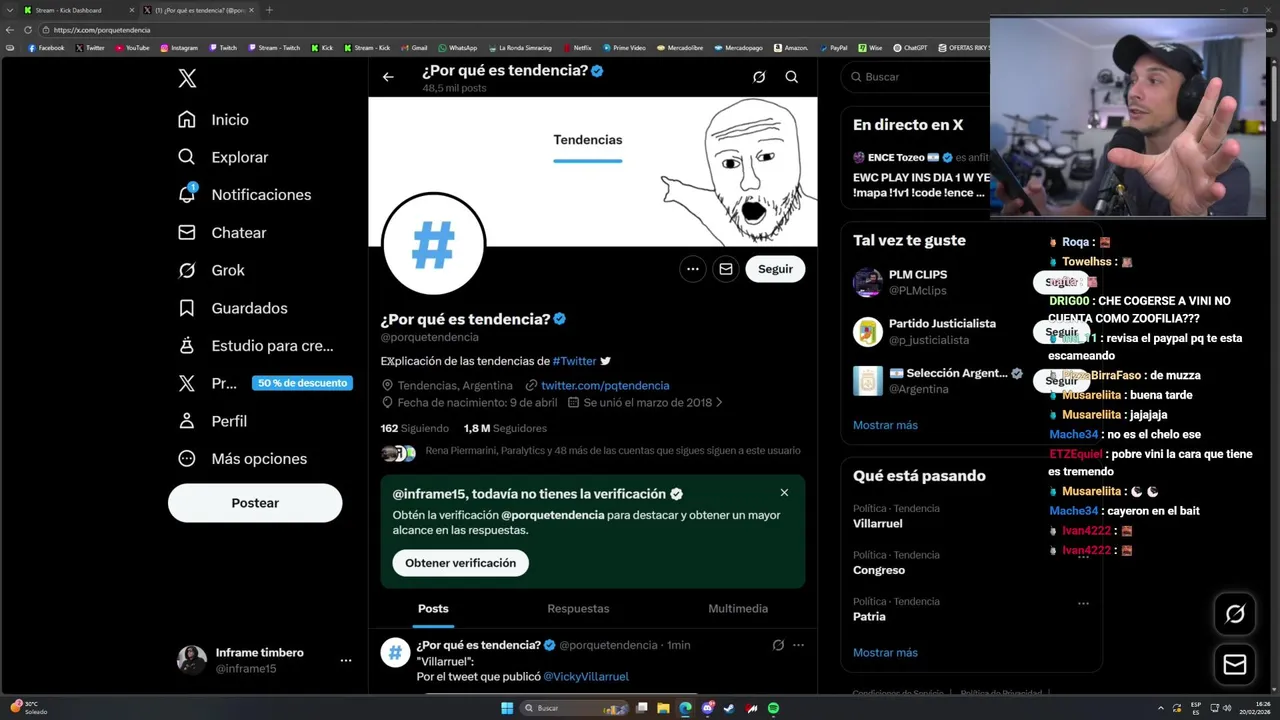Open ChatGPT bookmark in bookmarks bar
The width and height of the screenshot is (1280, 720).
(910, 48)
